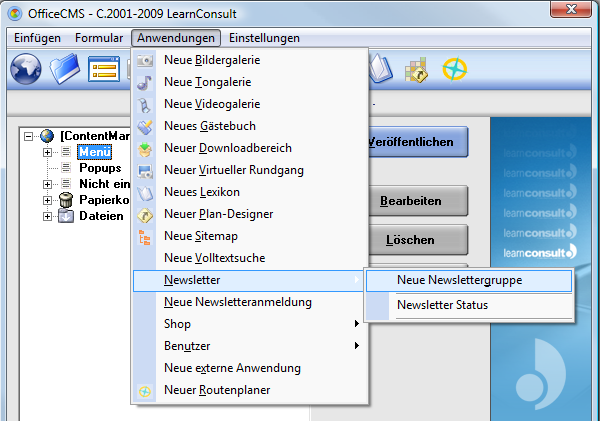Expand the Menü tree node
Screen dimensions: 600x421
[47, 152]
